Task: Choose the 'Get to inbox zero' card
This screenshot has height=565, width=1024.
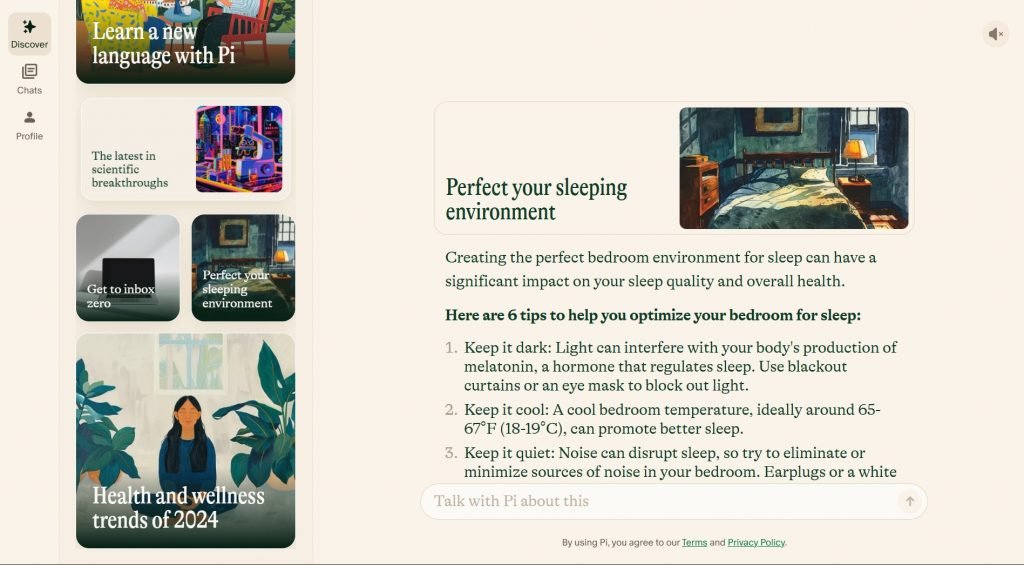Action: click(128, 268)
